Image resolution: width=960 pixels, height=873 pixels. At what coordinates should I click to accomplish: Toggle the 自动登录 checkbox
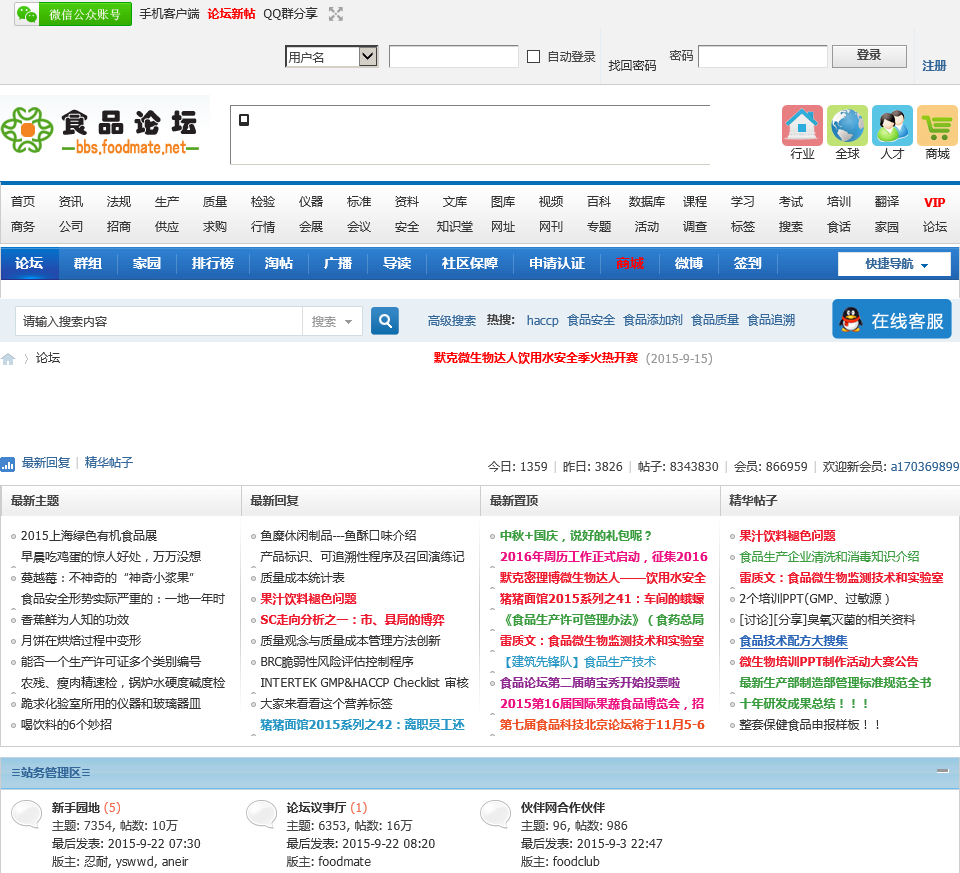(534, 57)
